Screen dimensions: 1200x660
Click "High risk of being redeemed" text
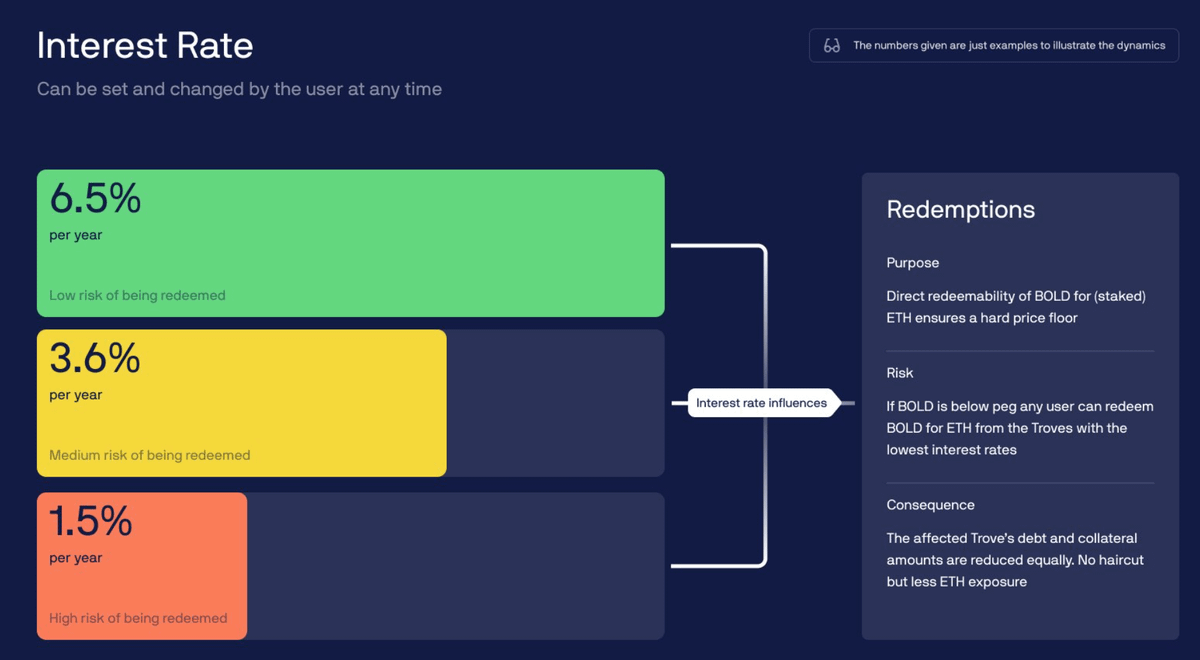(x=138, y=618)
